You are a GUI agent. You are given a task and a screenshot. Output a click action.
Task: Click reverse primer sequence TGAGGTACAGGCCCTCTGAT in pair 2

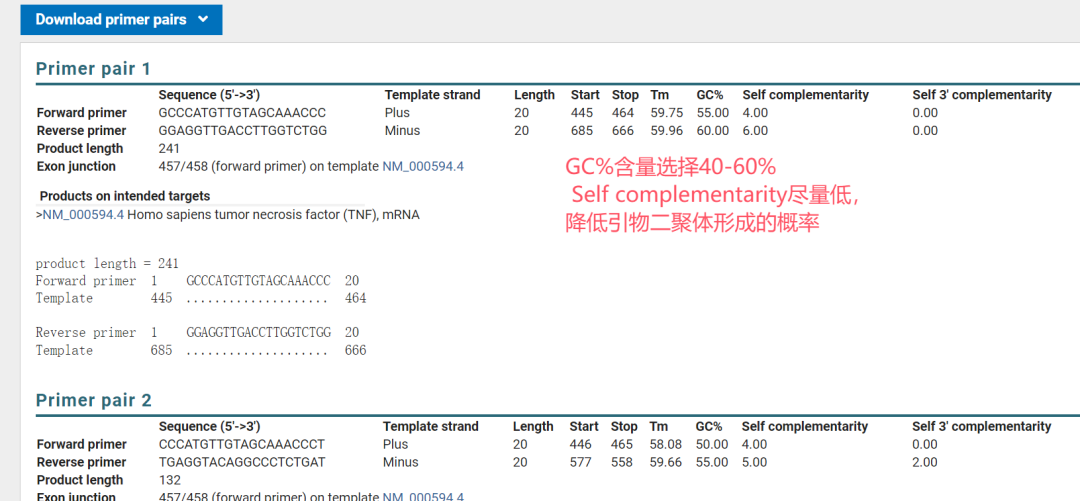coord(242,463)
